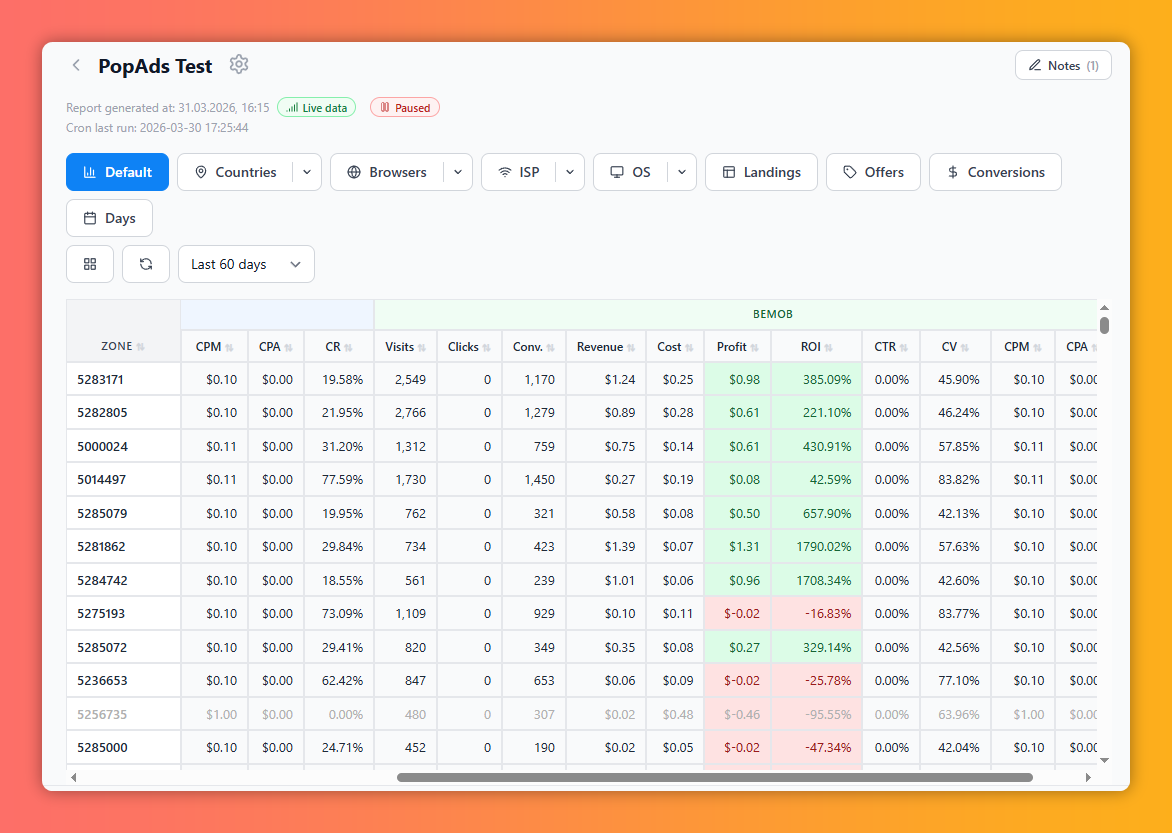Expand the OS dropdown arrow

682,172
